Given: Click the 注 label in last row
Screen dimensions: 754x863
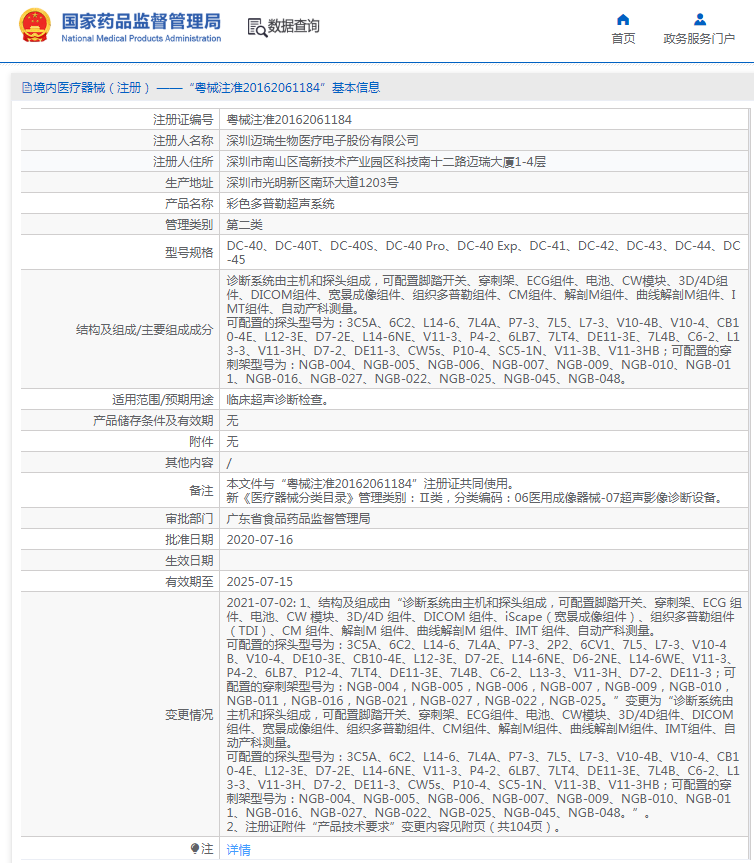Looking at the screenshot, I should tap(207, 849).
